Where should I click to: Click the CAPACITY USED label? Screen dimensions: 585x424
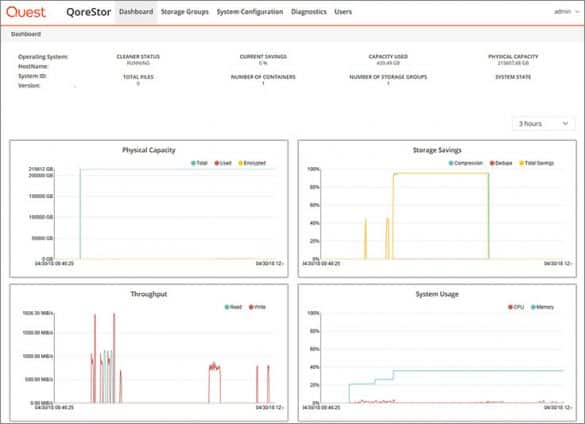[x=388, y=57]
